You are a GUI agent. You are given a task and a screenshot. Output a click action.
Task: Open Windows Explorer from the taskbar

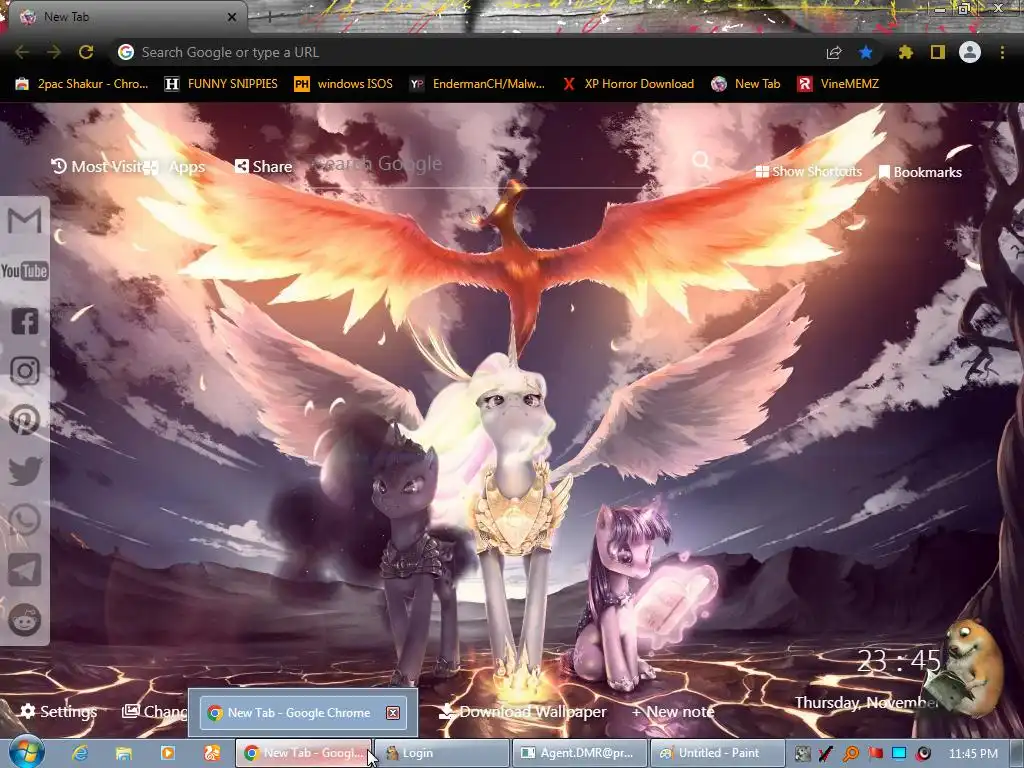(x=123, y=753)
